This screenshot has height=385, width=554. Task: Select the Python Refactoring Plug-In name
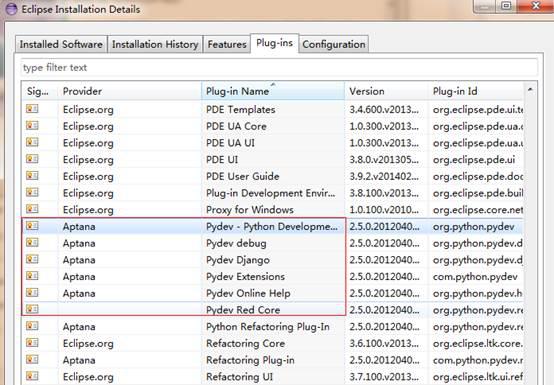[x=268, y=326]
